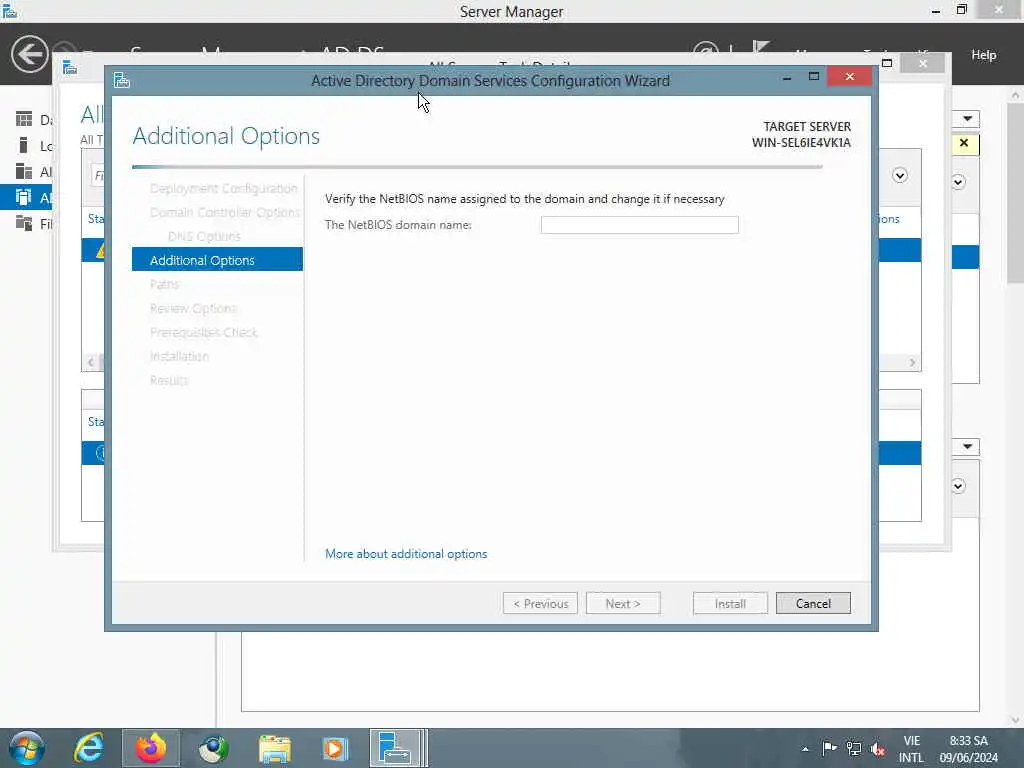Open the lower-right Tasks dropdown arrow
This screenshot has width=1024, height=768.
tap(967, 447)
